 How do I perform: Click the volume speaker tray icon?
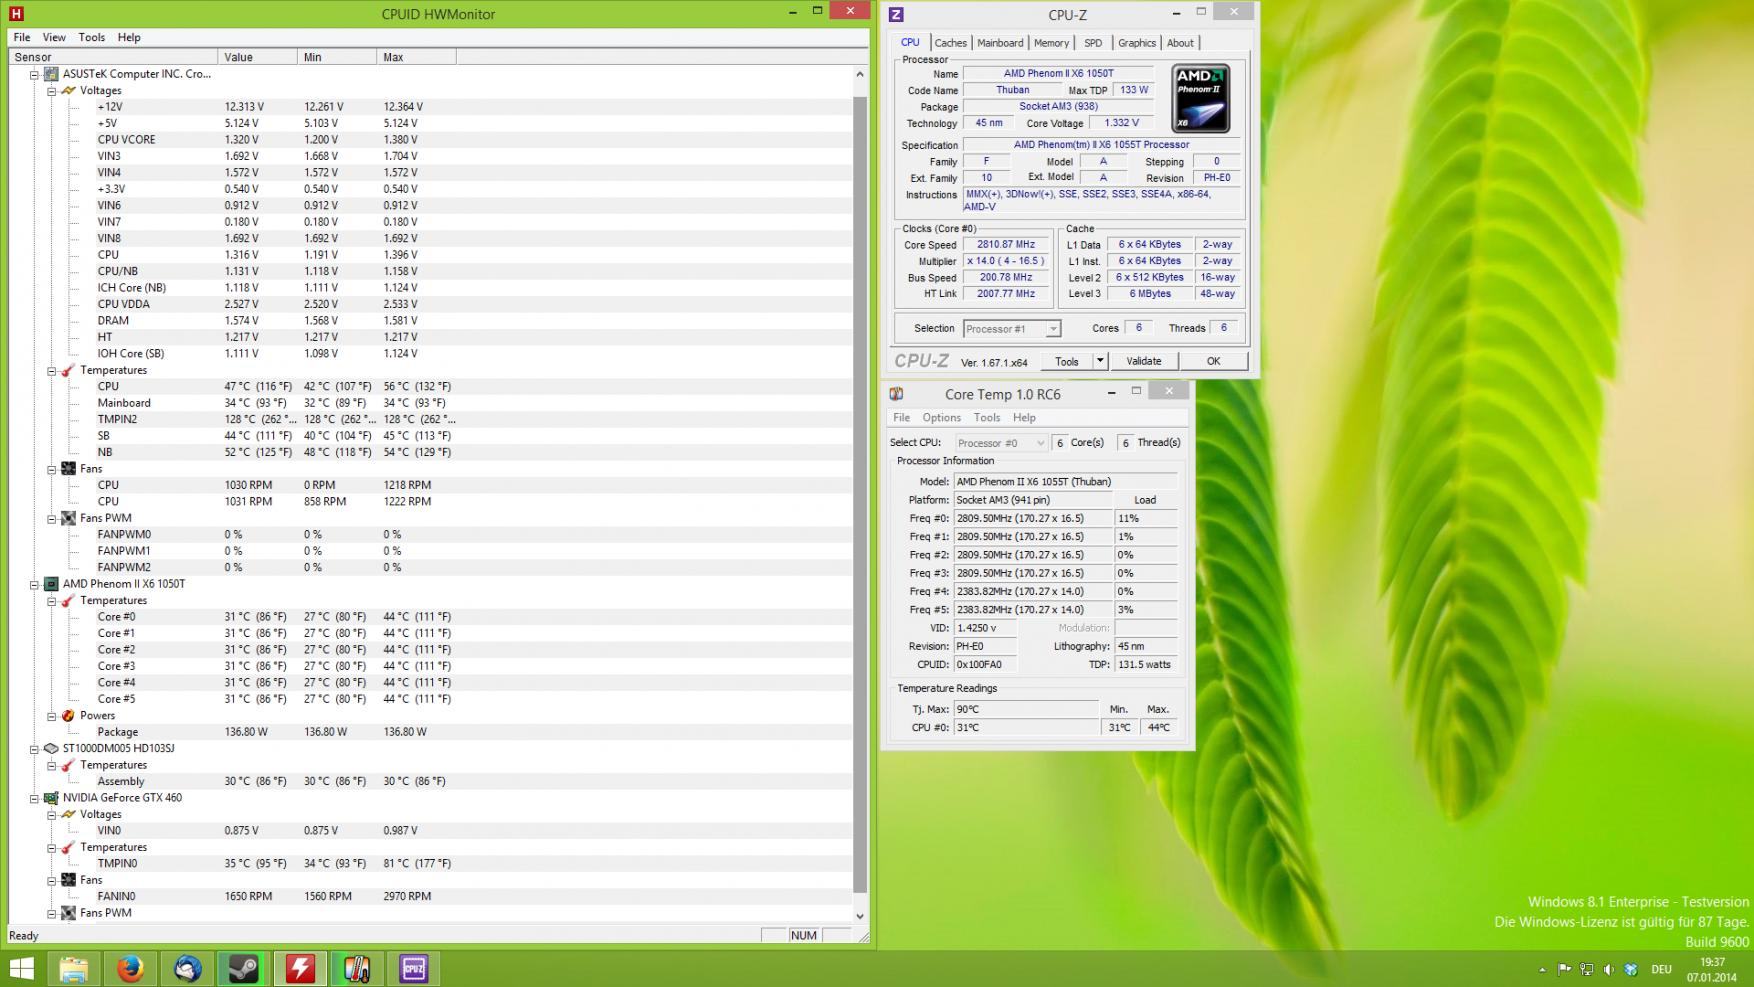pos(1609,970)
